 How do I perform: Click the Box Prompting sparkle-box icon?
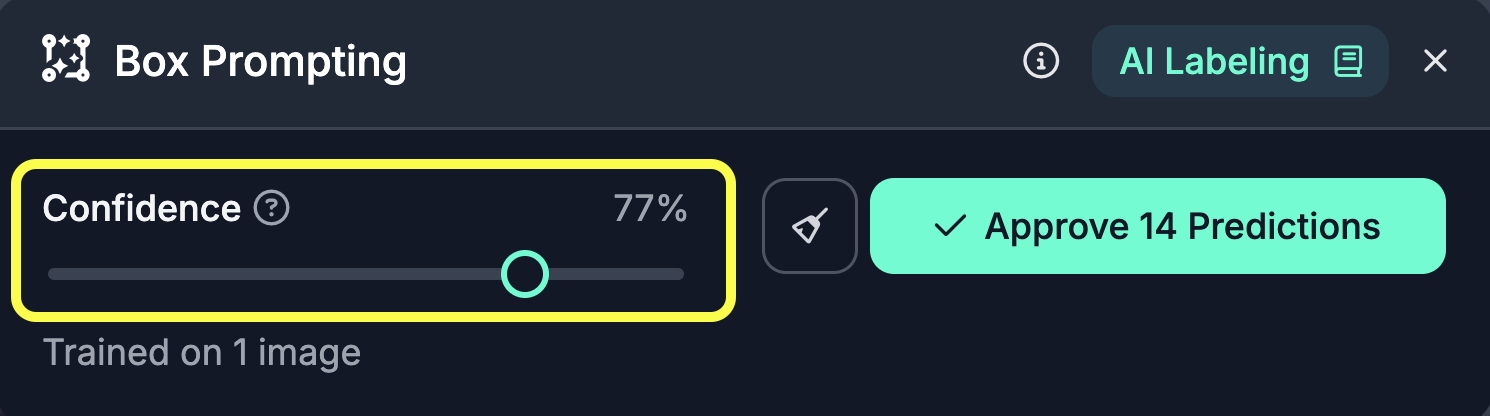coord(66,59)
